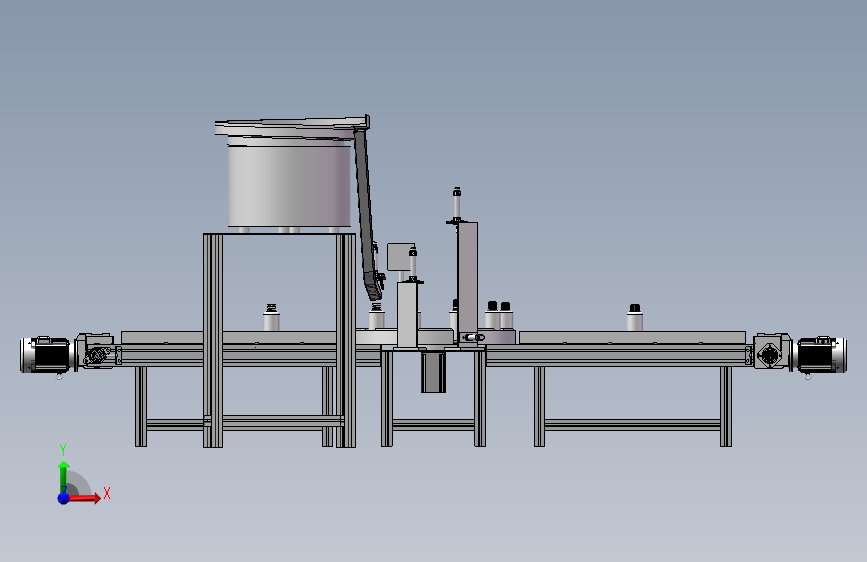Image resolution: width=867 pixels, height=562 pixels.
Task: Select the flat top tray of the bowl feeder
Action: click(x=292, y=127)
